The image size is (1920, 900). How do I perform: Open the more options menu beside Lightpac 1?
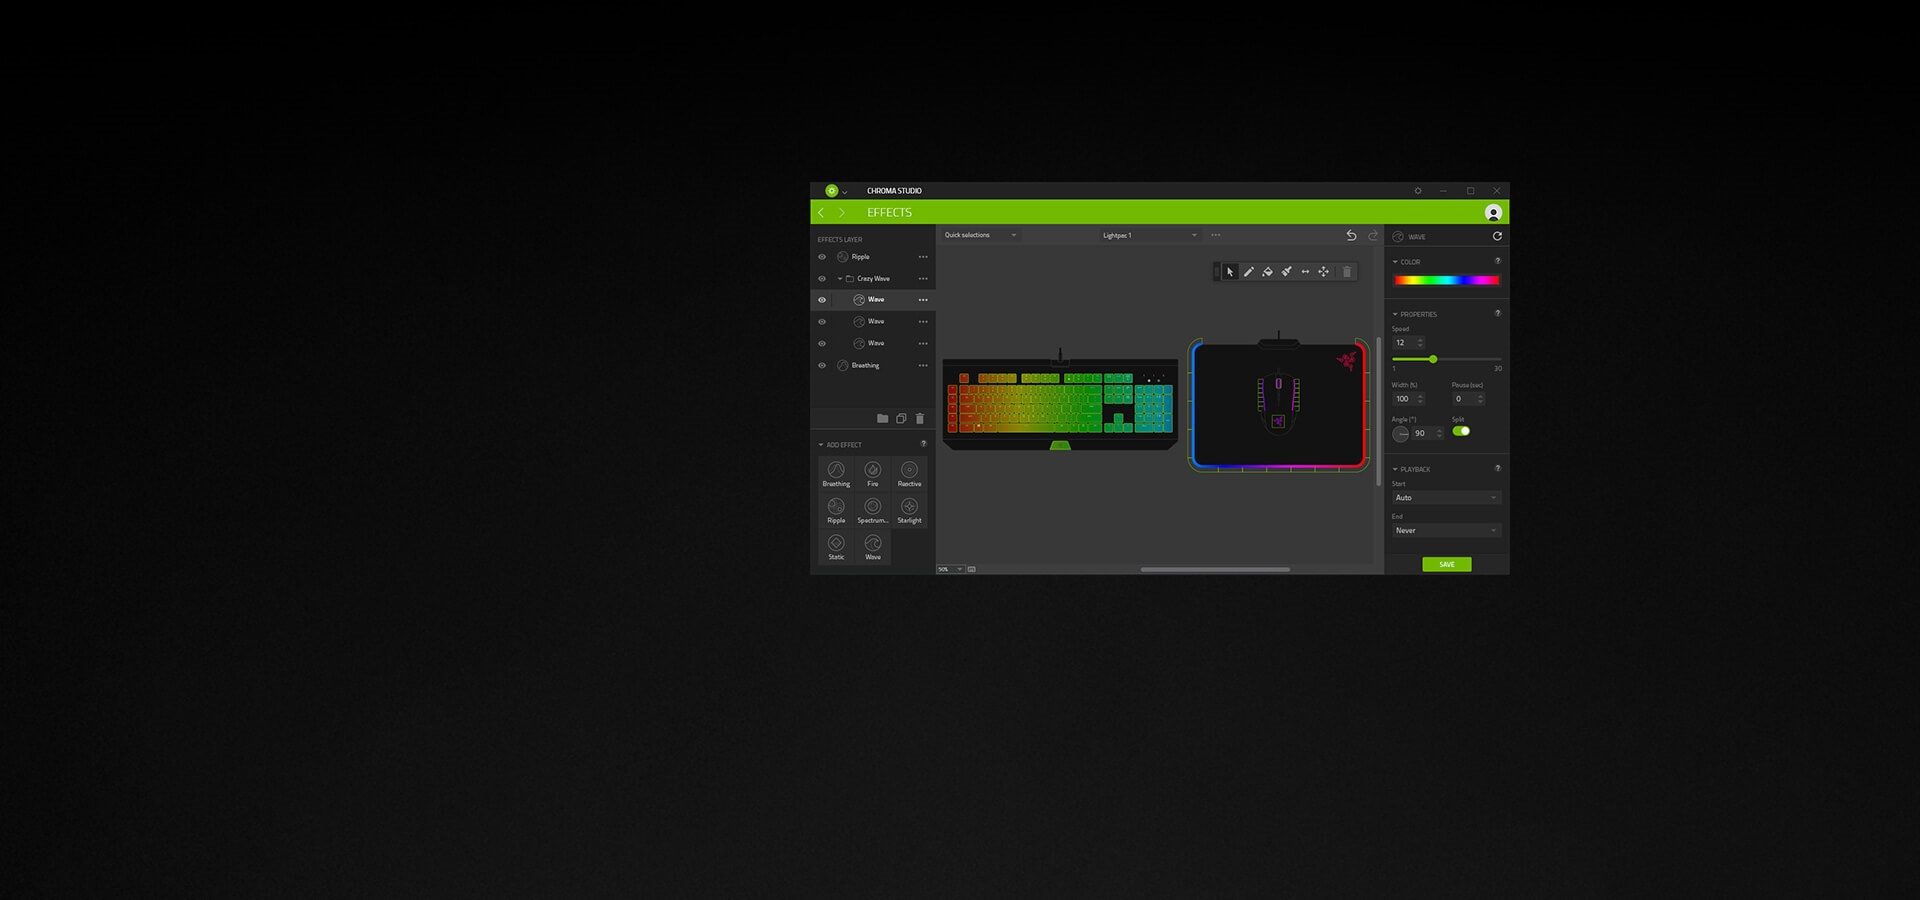tap(1216, 235)
